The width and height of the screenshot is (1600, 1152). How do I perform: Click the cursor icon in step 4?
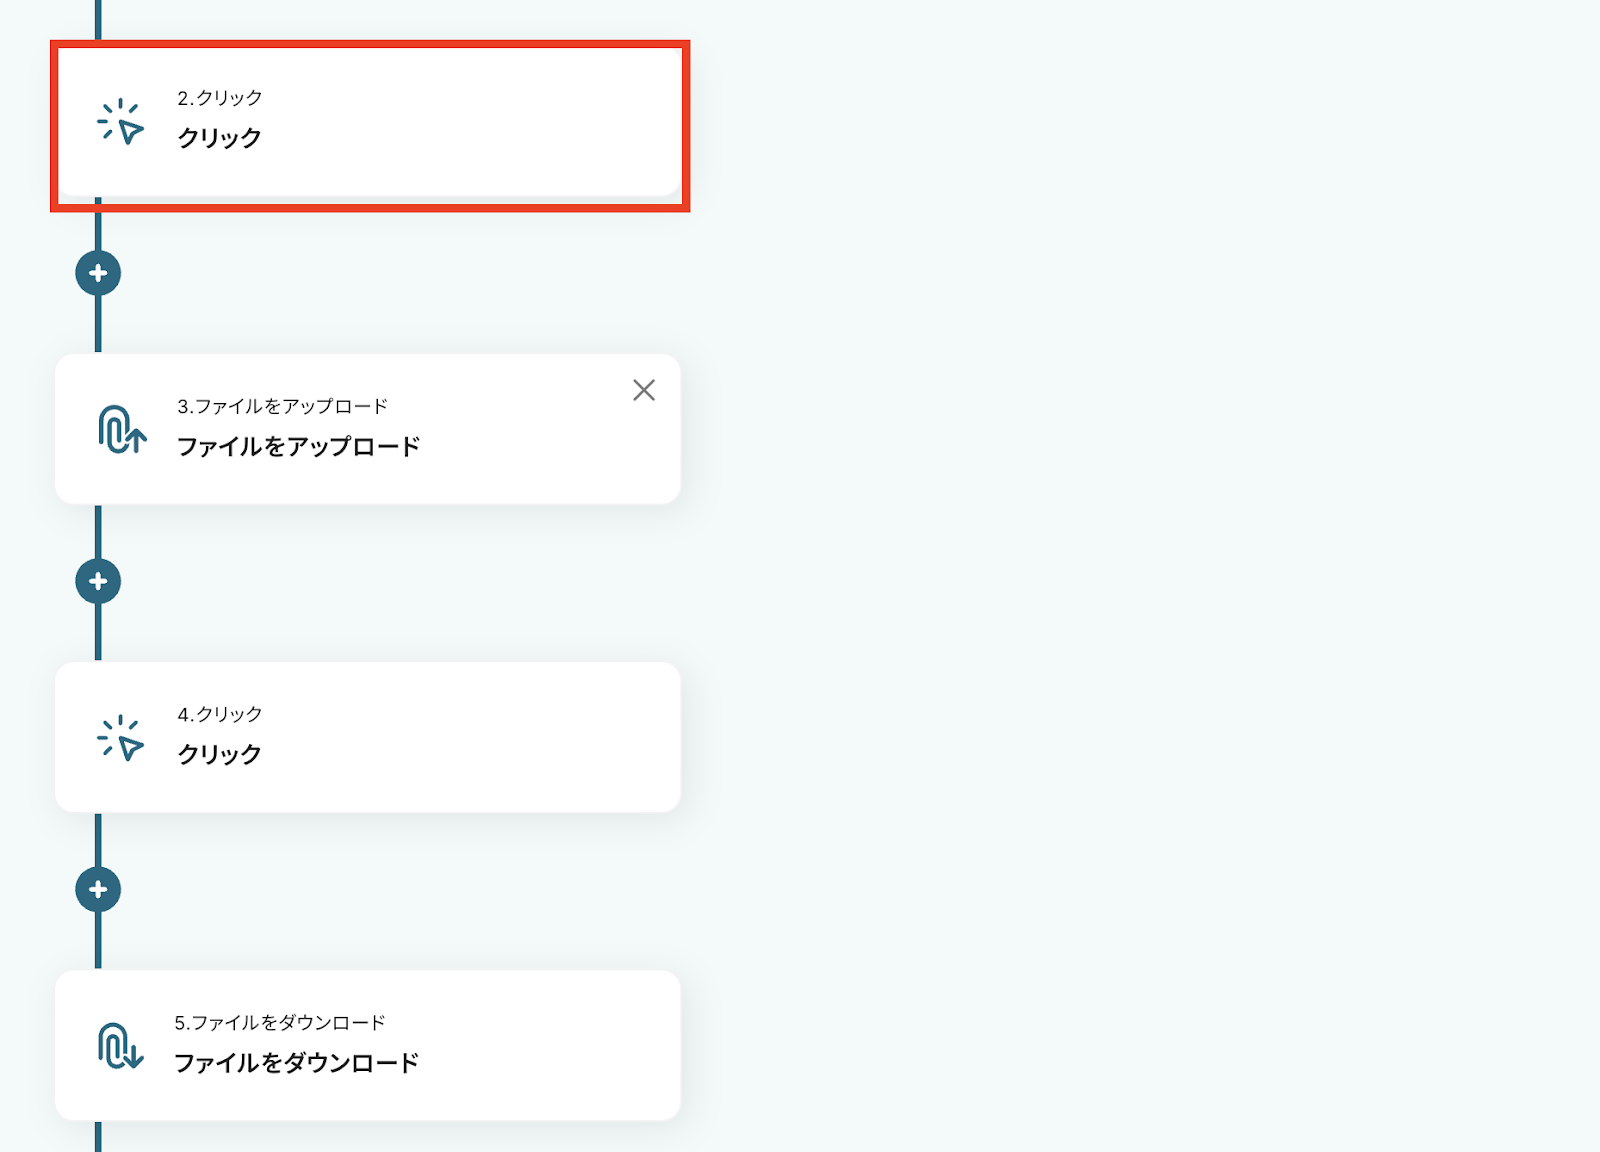(x=121, y=738)
